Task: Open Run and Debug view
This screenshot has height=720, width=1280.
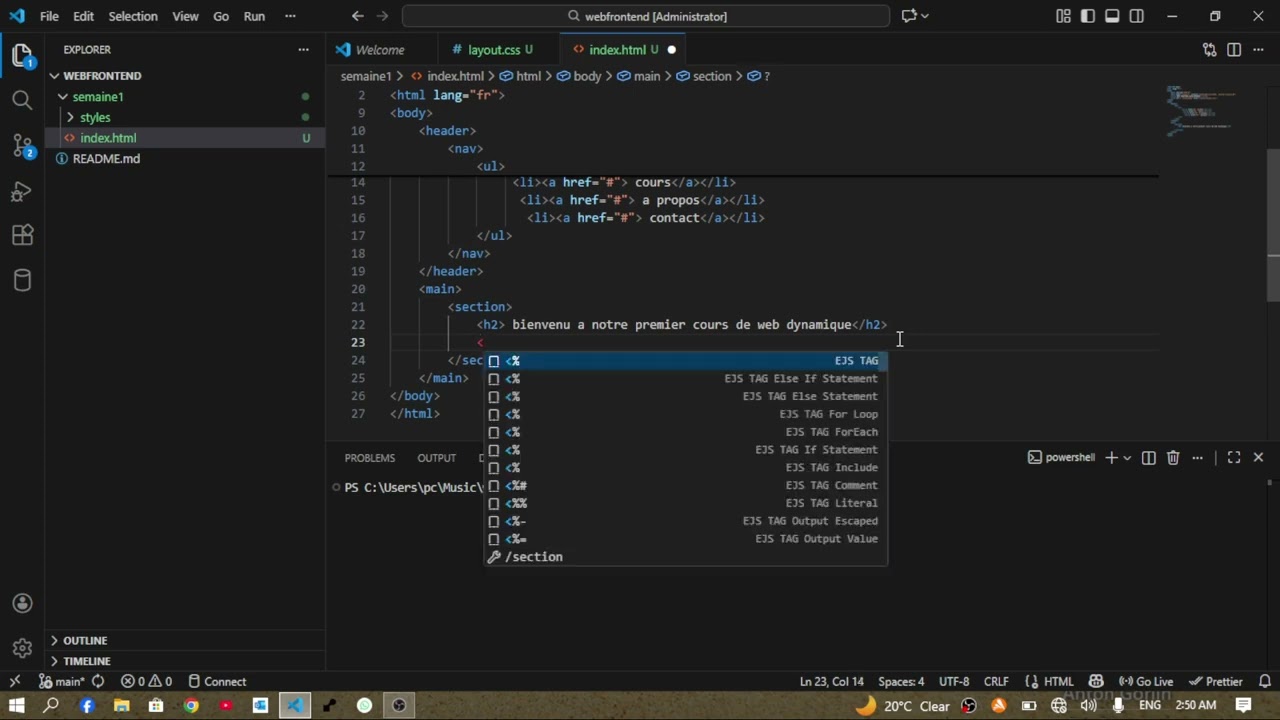Action: coord(22,191)
